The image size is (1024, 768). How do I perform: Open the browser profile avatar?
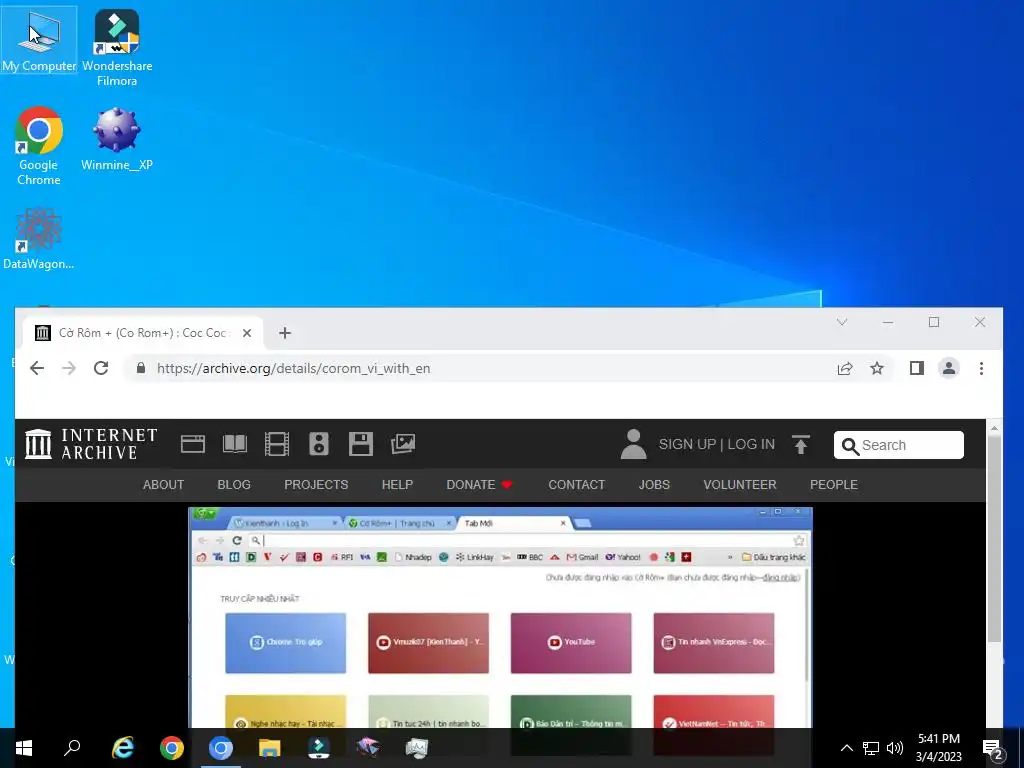[949, 368]
